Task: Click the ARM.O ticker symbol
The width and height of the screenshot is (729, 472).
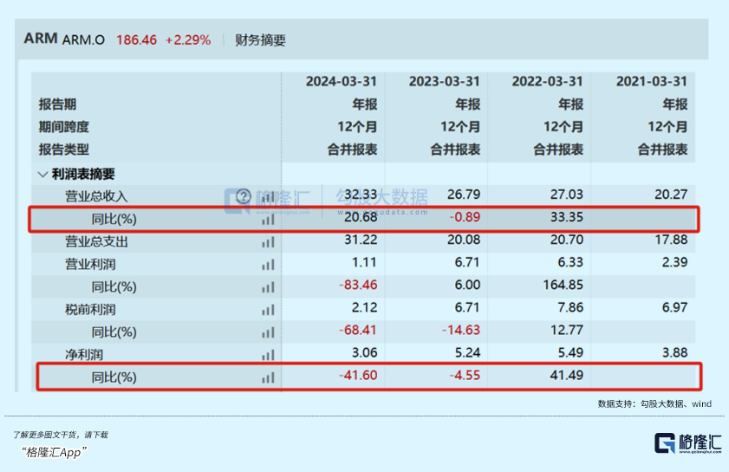Action: [84, 40]
